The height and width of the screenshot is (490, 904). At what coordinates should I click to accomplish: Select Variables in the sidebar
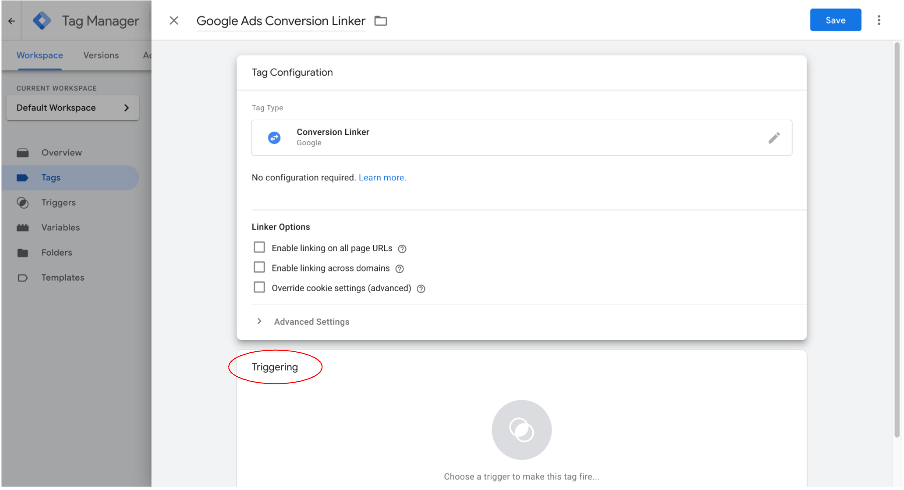pos(60,228)
